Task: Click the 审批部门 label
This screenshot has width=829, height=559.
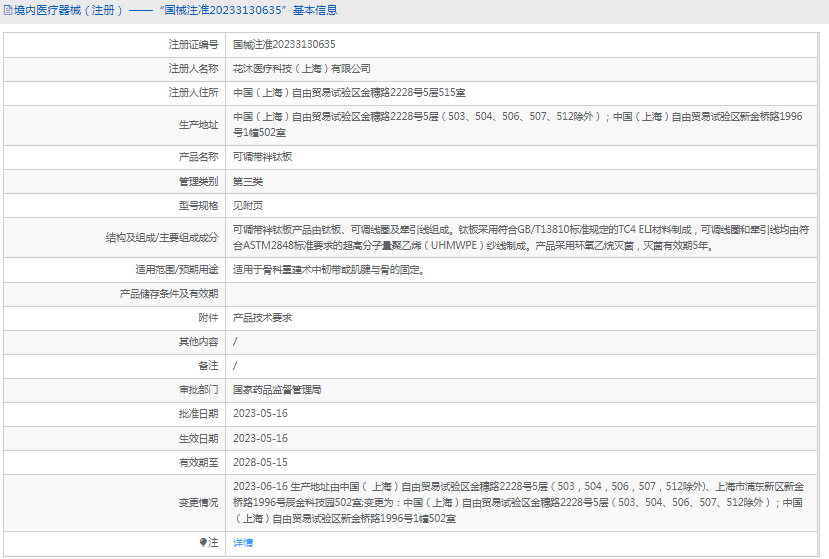Action: tap(198, 390)
